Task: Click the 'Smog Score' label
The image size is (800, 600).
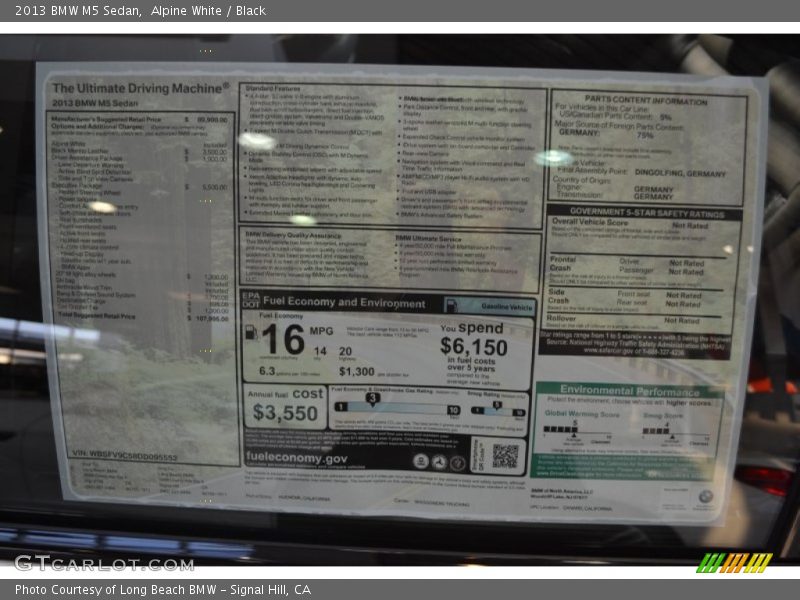Action: coord(663,415)
